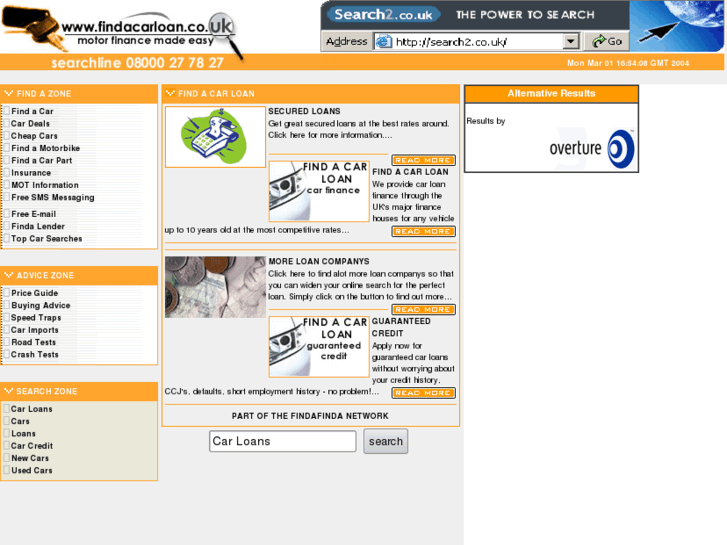Image resolution: width=727 pixels, height=545 pixels.
Task: Click the More Loan Companys heading
Action: click(319, 262)
